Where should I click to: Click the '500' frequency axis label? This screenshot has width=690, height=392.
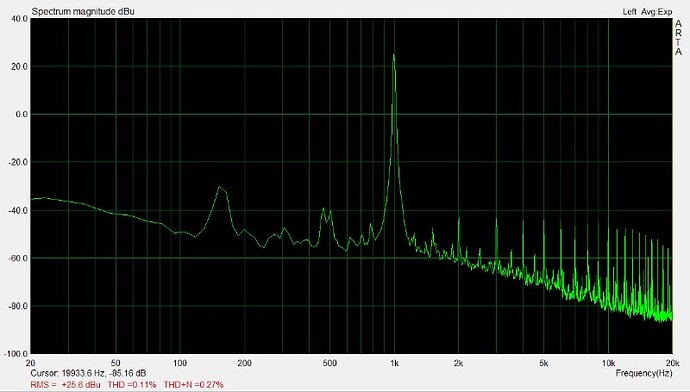pos(330,363)
